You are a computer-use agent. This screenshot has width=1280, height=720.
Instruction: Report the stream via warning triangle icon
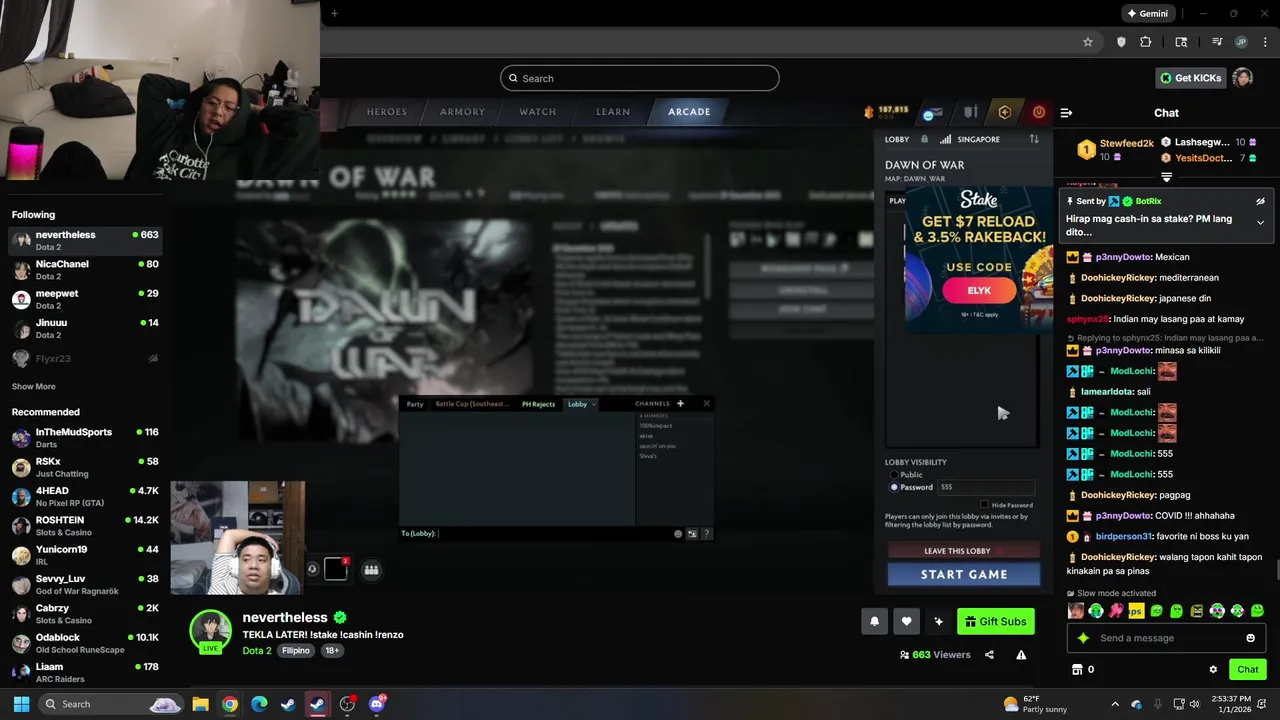point(1021,655)
